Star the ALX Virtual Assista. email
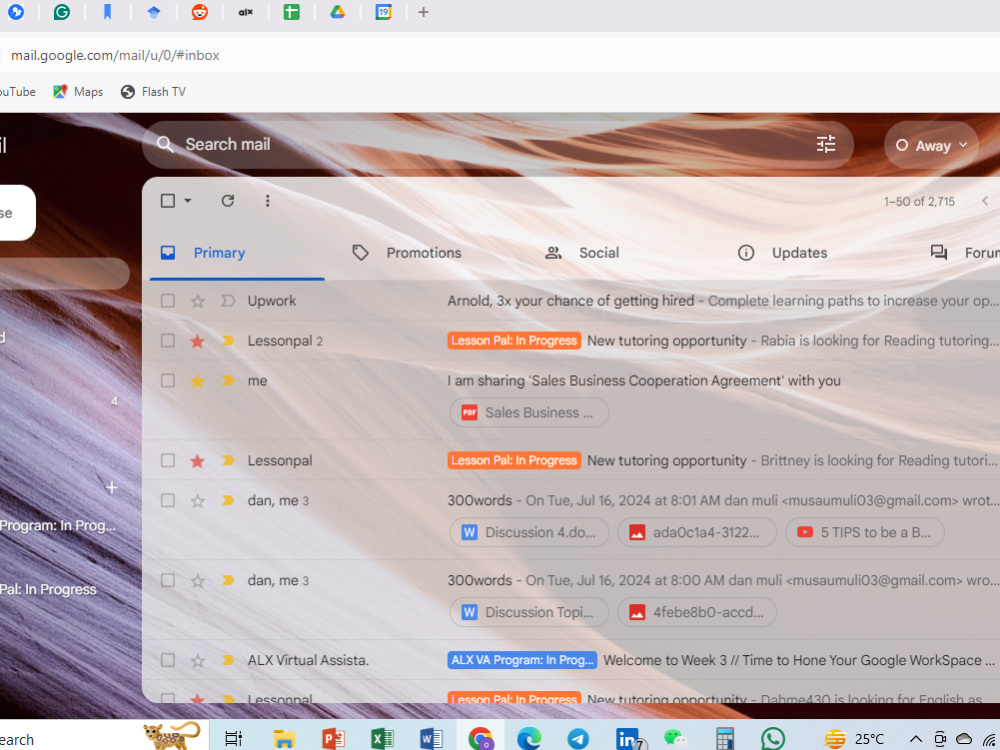The width and height of the screenshot is (1000, 750). tap(198, 660)
